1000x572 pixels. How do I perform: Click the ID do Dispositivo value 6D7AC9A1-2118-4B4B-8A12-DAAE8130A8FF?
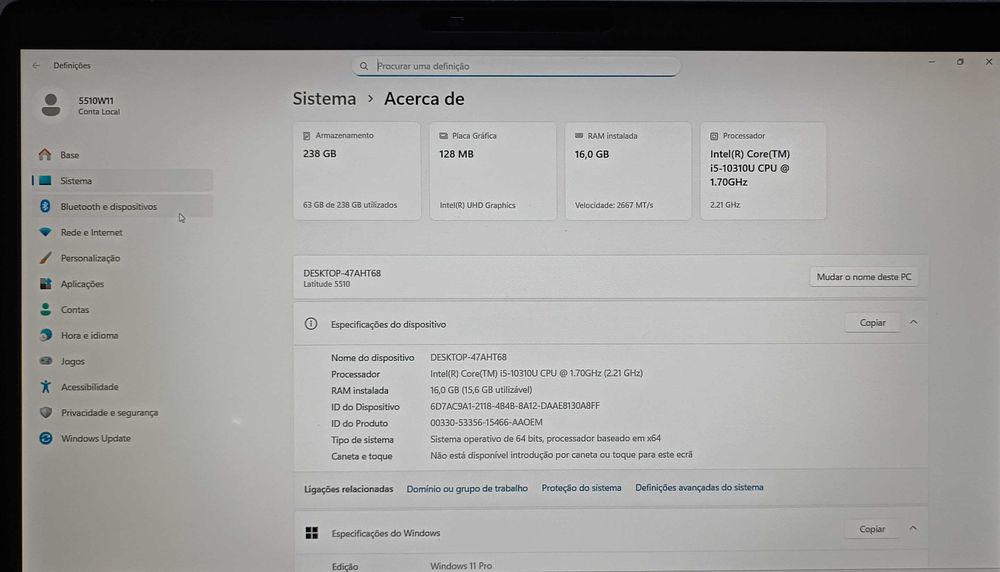tap(515, 406)
